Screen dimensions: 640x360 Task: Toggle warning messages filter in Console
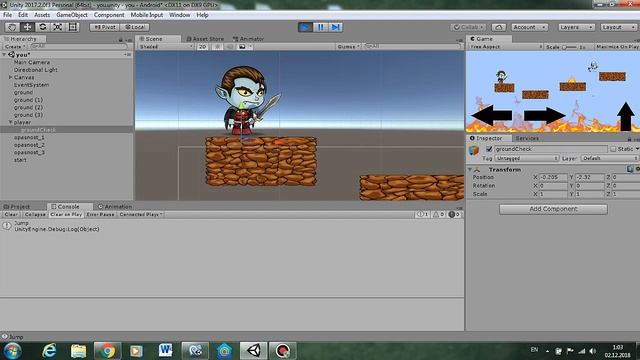pyautogui.click(x=438, y=214)
